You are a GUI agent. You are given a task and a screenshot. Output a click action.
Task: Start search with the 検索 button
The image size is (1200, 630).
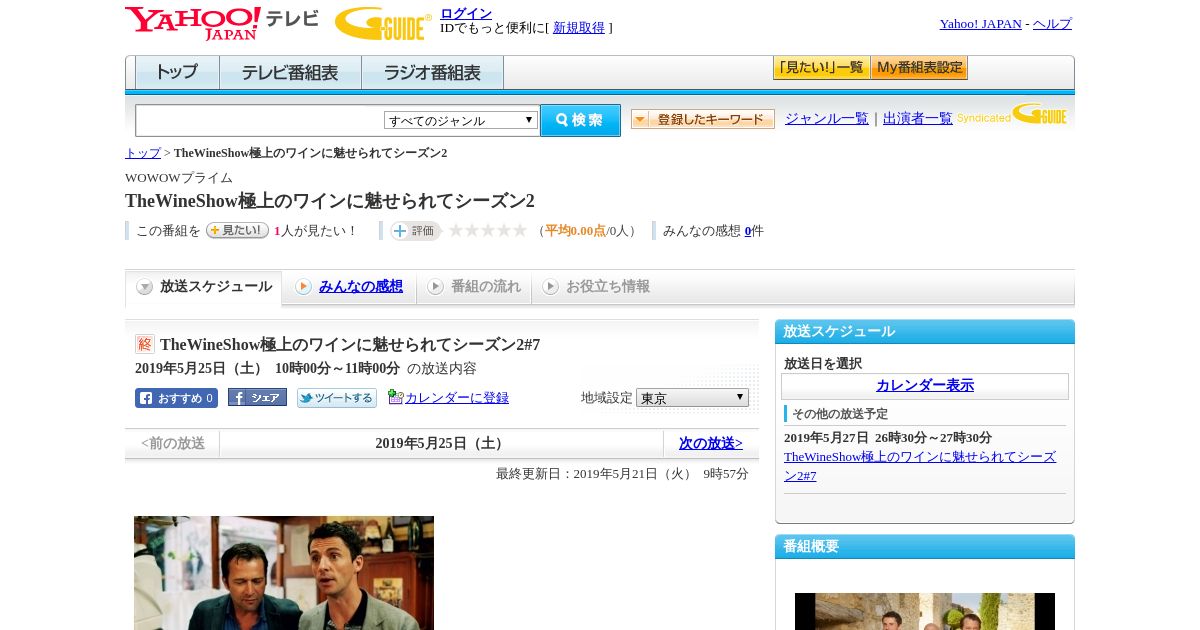(x=580, y=120)
